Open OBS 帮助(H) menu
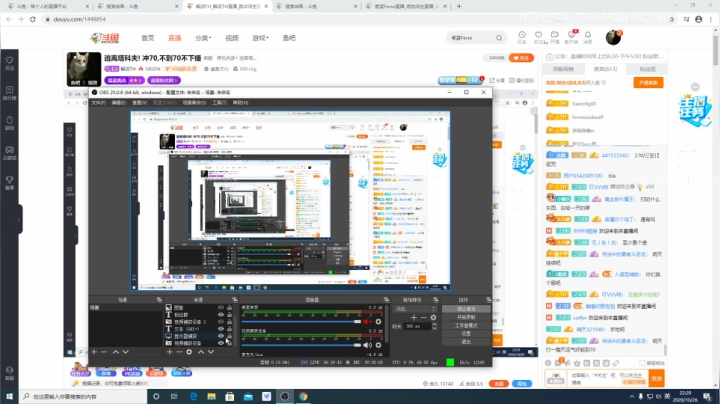 (x=240, y=102)
